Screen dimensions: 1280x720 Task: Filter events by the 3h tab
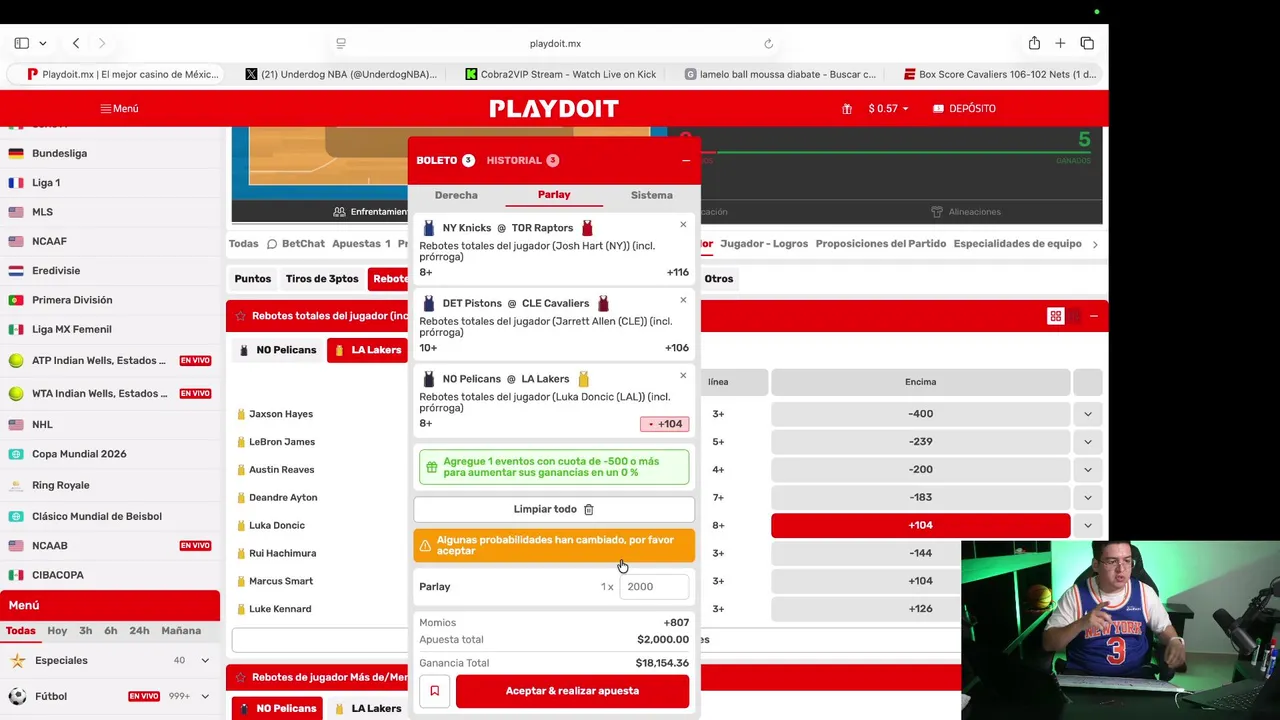point(85,631)
